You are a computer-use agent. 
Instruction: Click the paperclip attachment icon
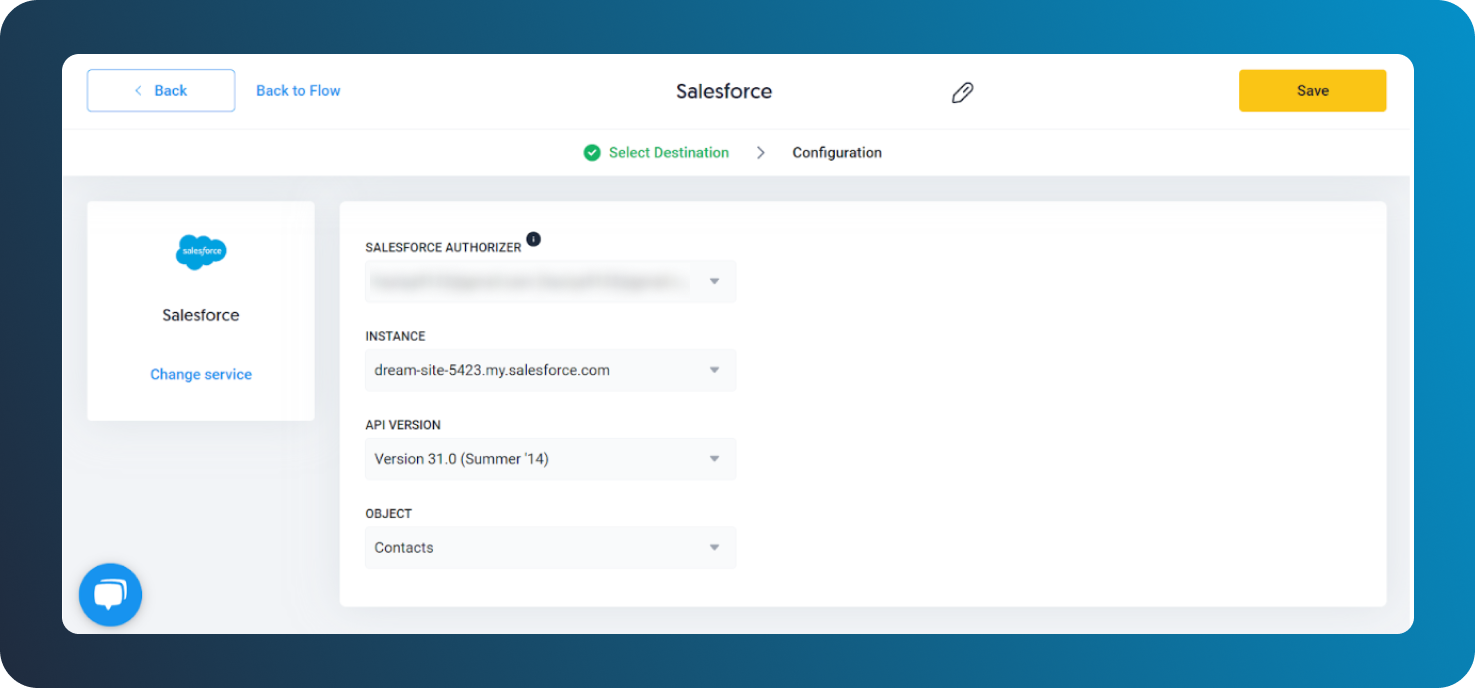tap(962, 91)
